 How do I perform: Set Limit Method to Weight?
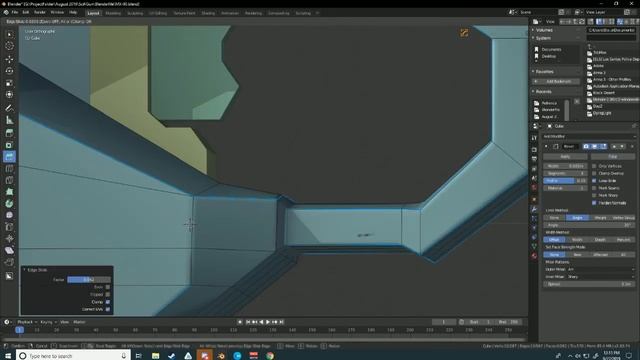[600, 218]
